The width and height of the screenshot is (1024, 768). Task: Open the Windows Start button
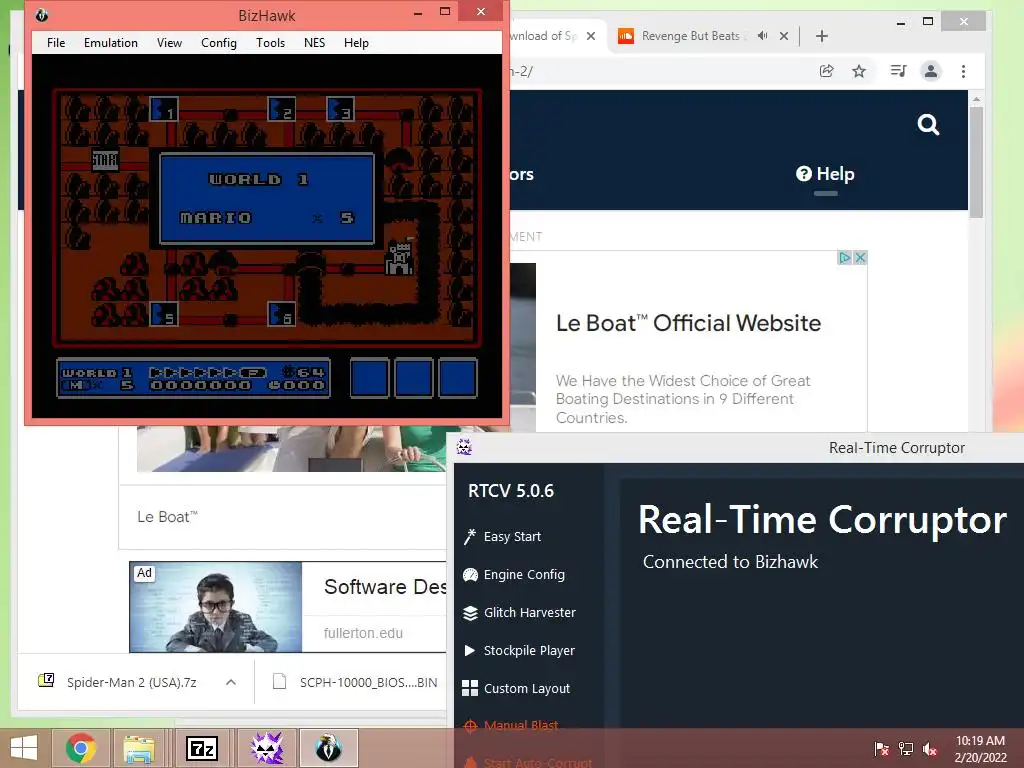point(24,748)
